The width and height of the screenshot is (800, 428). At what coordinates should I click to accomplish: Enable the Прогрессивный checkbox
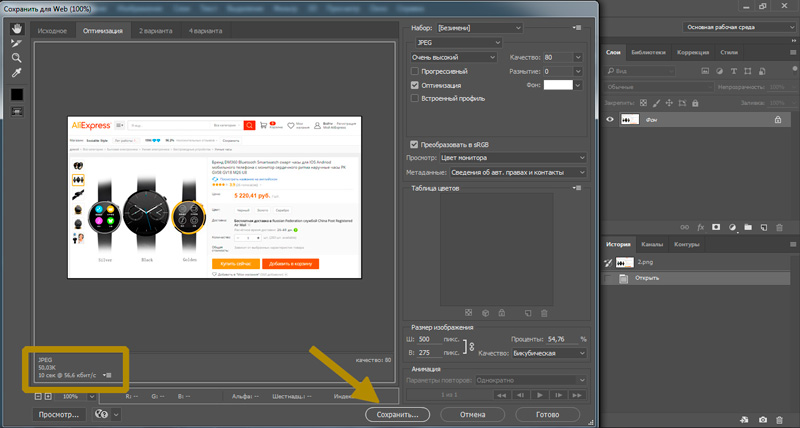(x=416, y=72)
